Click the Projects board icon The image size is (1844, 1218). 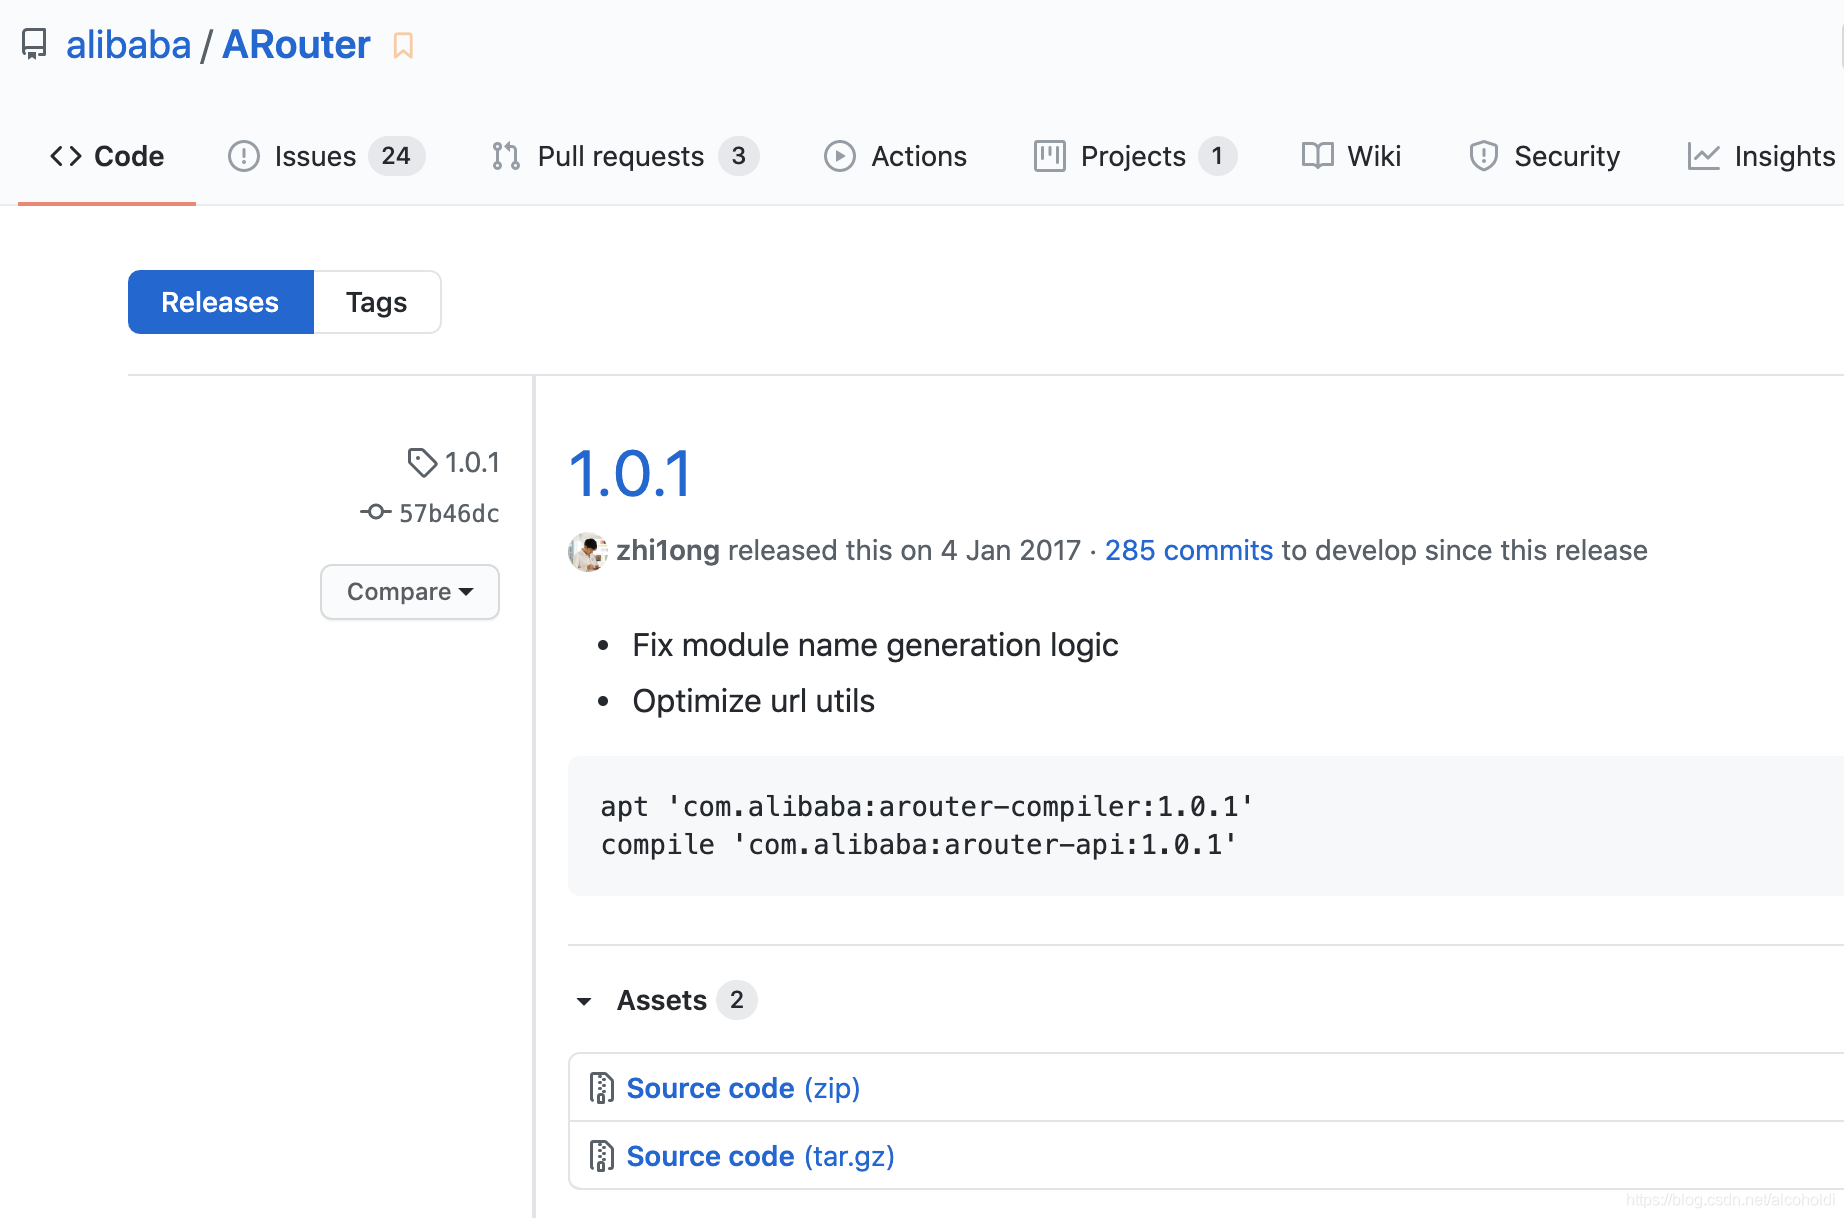coord(1049,156)
